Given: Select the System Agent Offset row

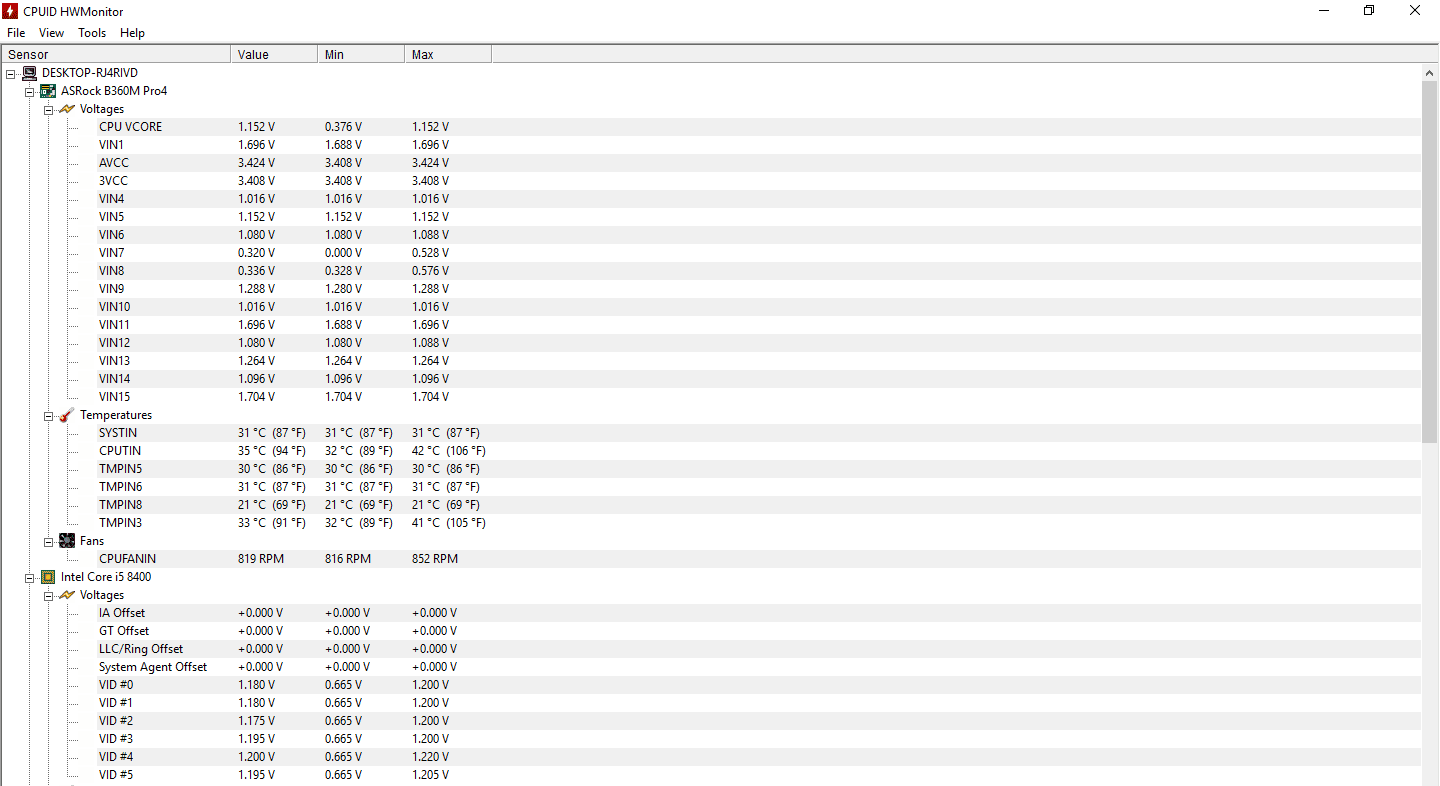Looking at the screenshot, I should [x=758, y=667].
